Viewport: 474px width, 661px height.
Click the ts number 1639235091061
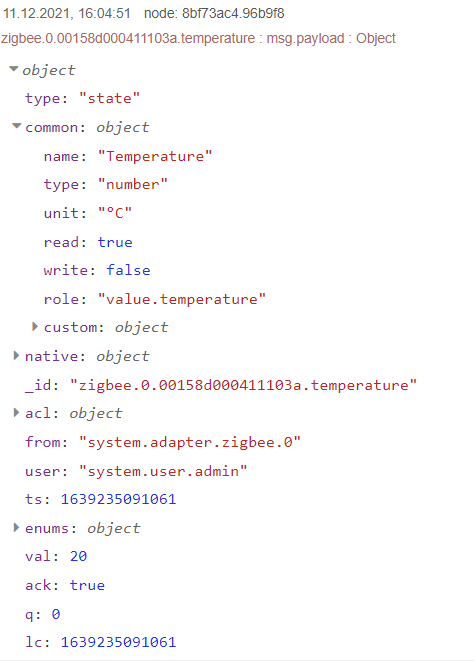(118, 499)
